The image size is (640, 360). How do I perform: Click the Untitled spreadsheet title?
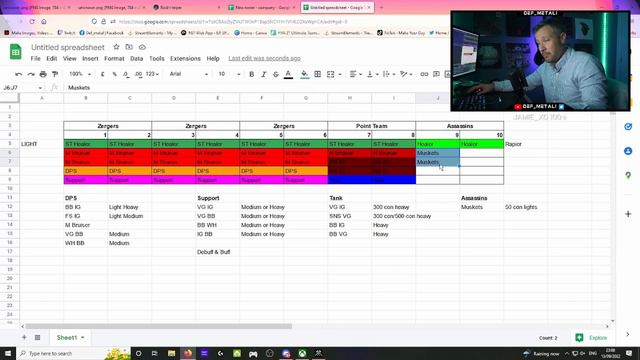pyautogui.click(x=68, y=47)
